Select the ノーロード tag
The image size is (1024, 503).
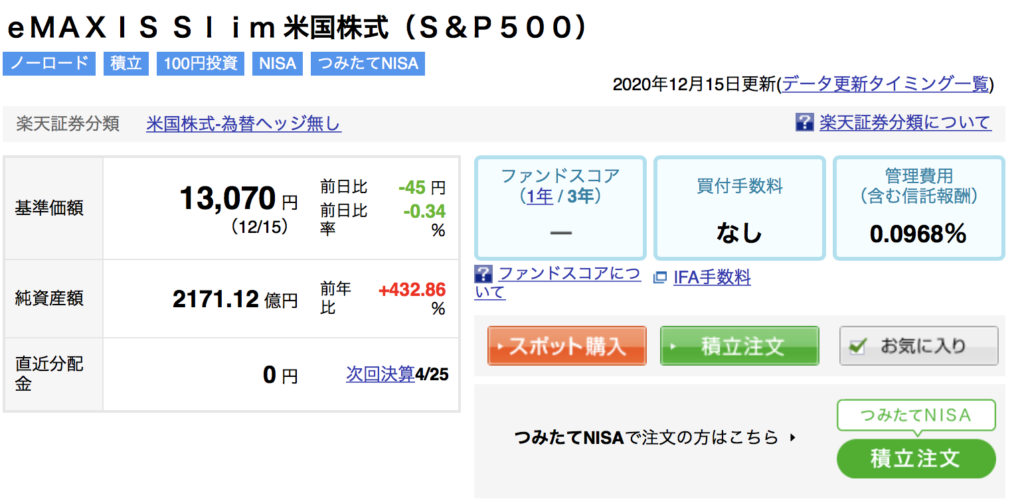coord(49,64)
